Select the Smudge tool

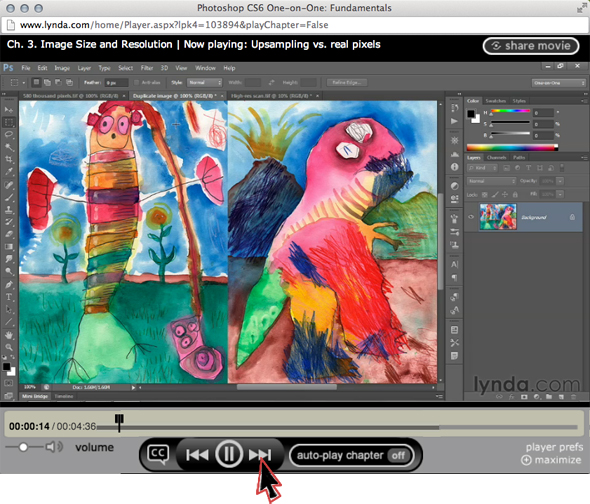click(x=9, y=259)
